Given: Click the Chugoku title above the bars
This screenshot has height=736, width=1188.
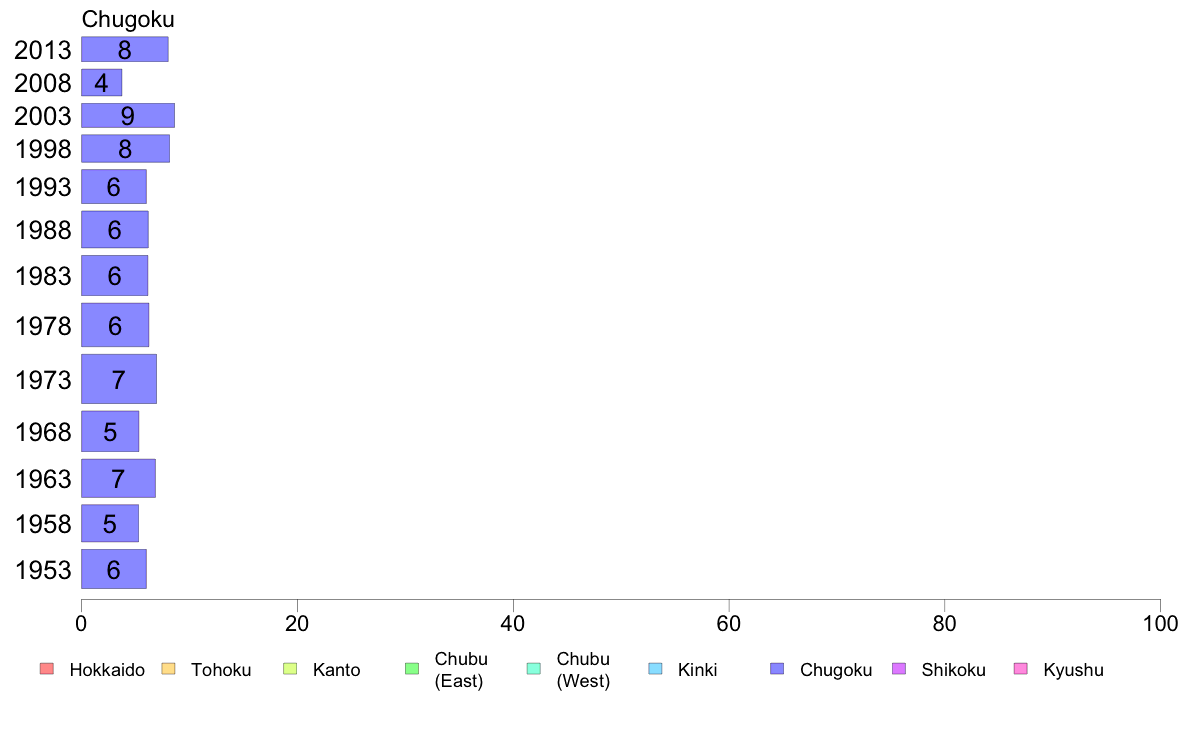Looking at the screenshot, I should (128, 19).
